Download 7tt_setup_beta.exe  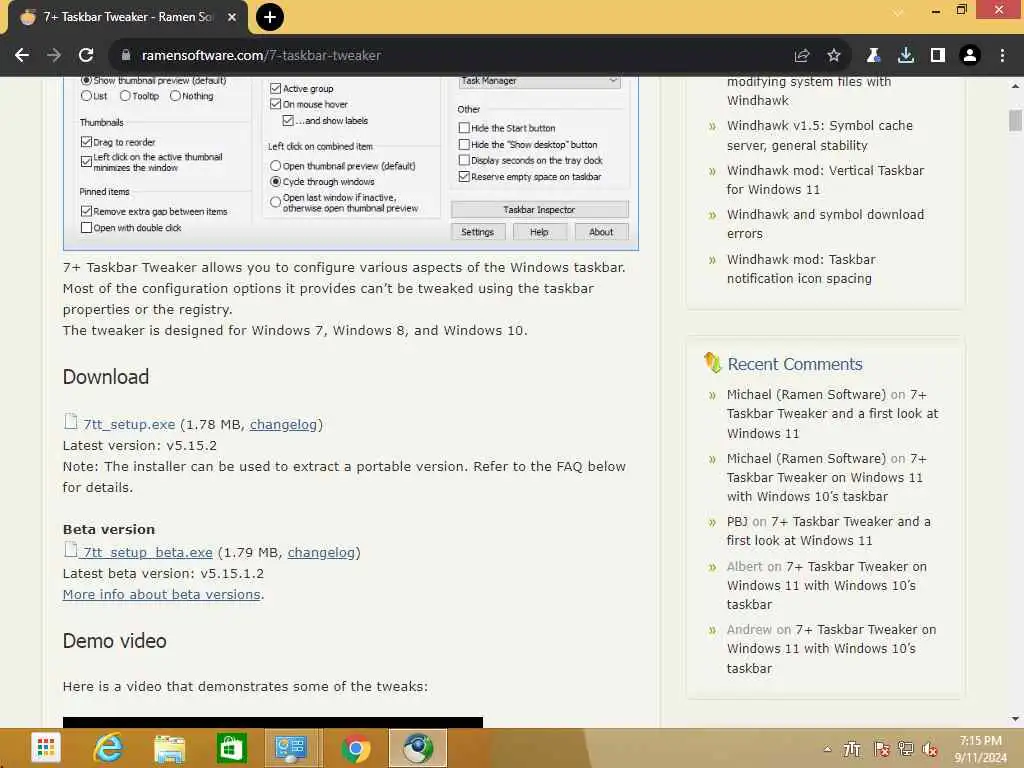pos(148,552)
